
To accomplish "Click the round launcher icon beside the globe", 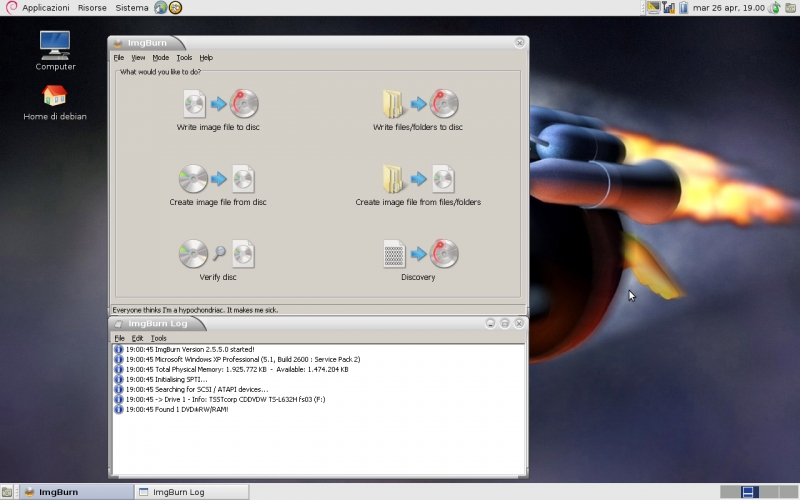I will [176, 8].
